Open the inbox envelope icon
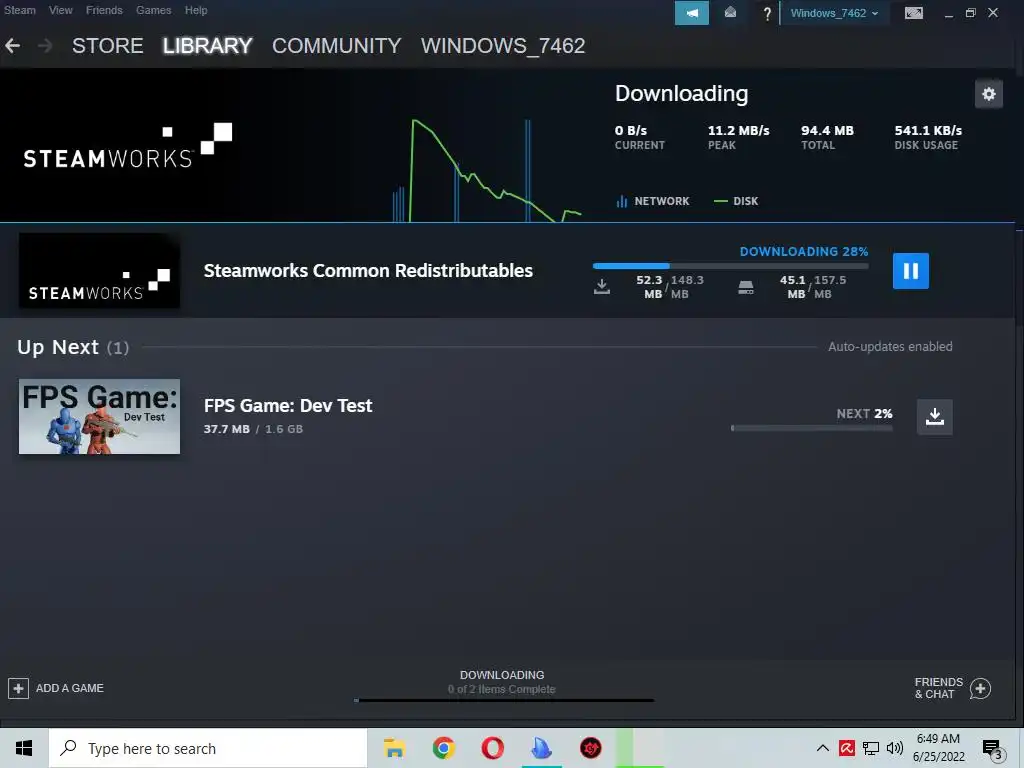 [x=730, y=13]
